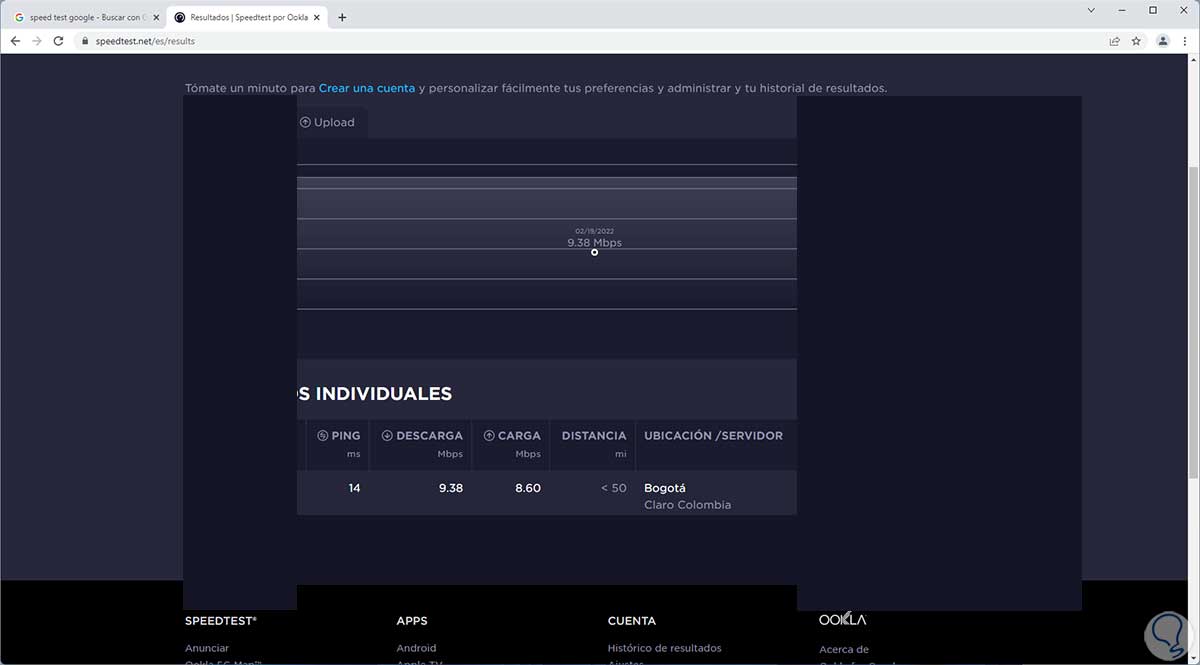The image size is (1200, 665).
Task: Minimize the Chrome window
Action: [x=1121, y=9]
